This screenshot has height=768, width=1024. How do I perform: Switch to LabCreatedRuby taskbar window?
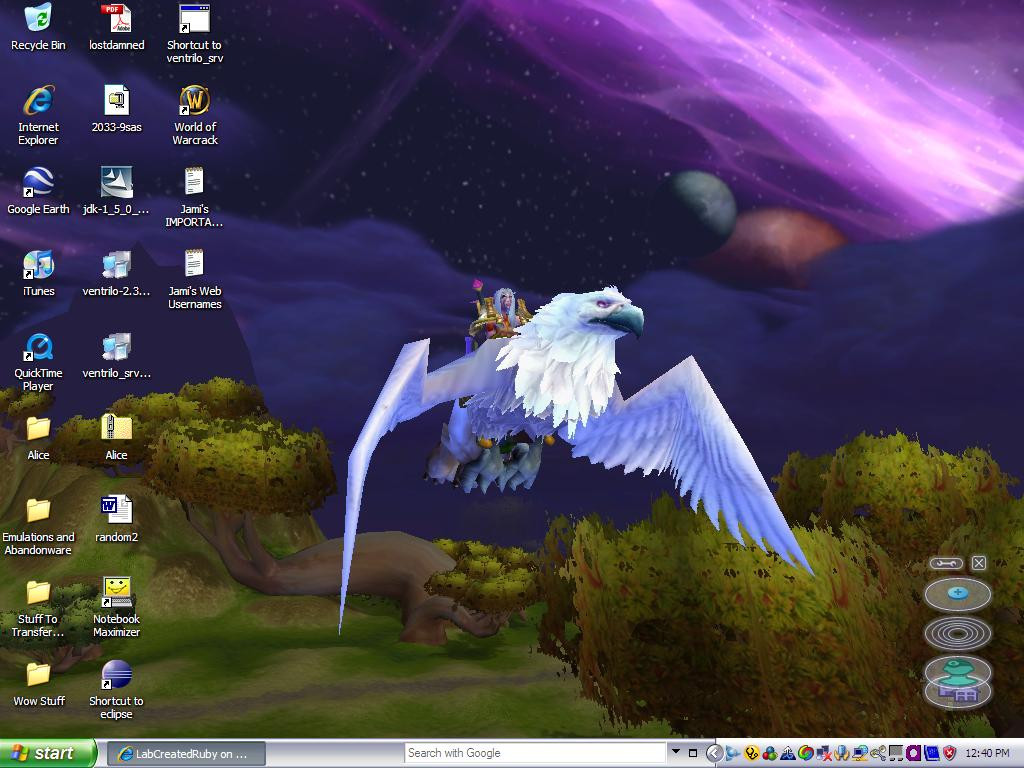(x=185, y=754)
